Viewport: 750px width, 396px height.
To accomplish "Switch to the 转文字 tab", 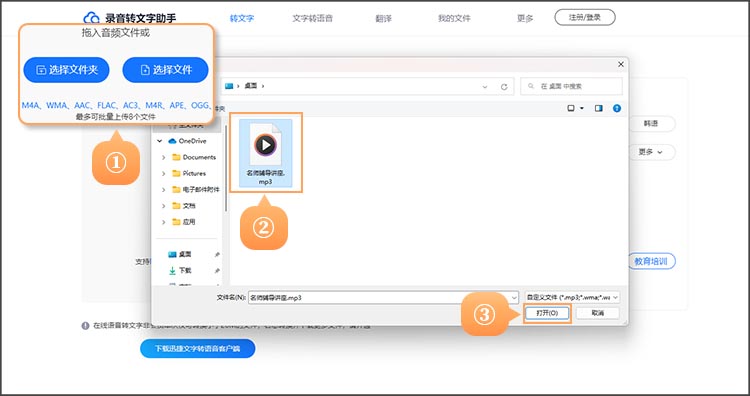I will [242, 19].
